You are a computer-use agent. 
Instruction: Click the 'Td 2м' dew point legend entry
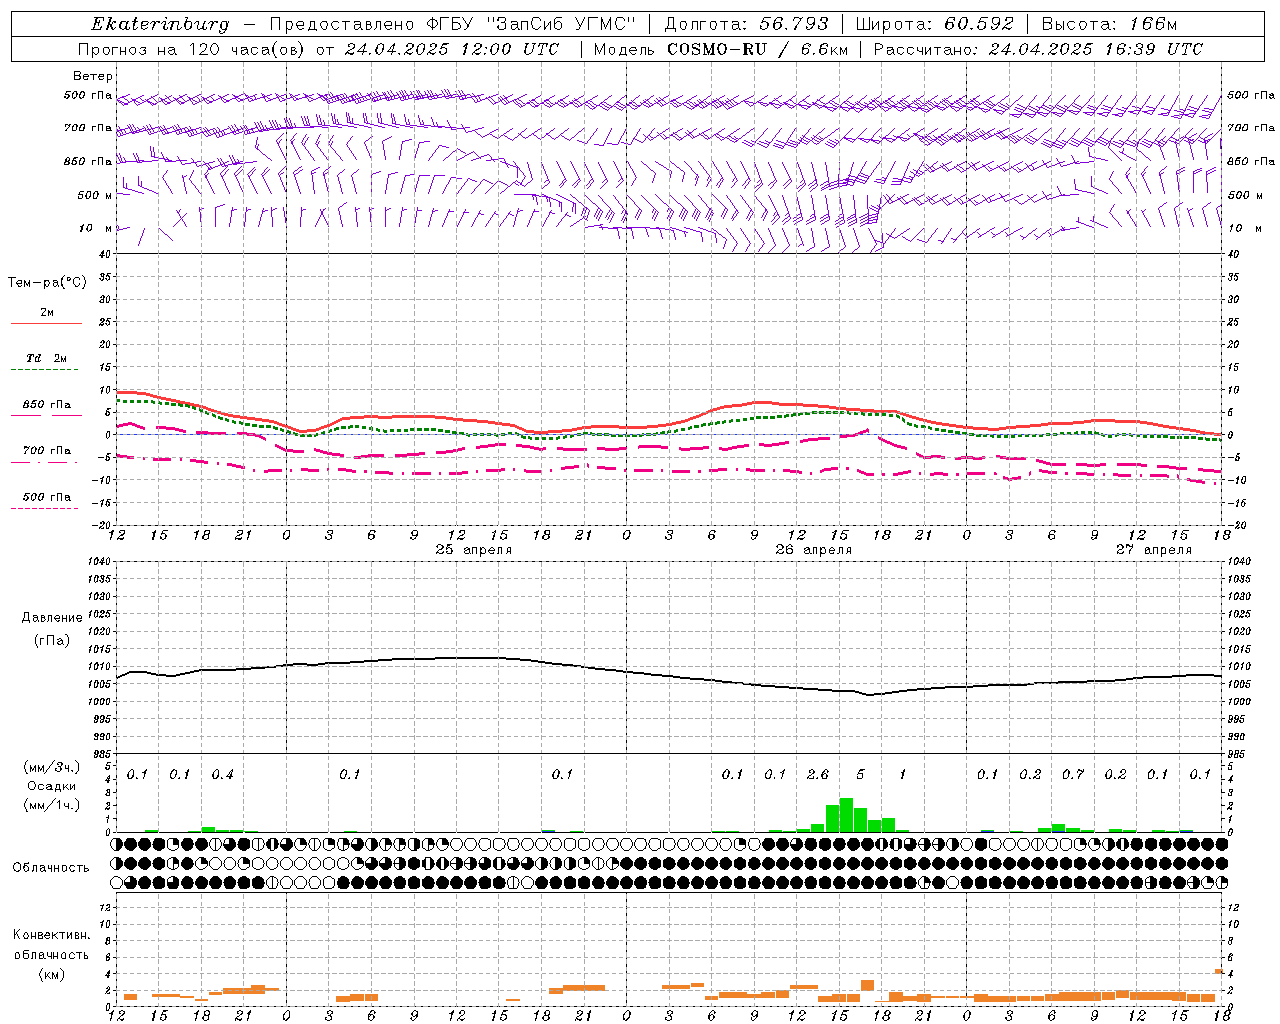[x=47, y=358]
